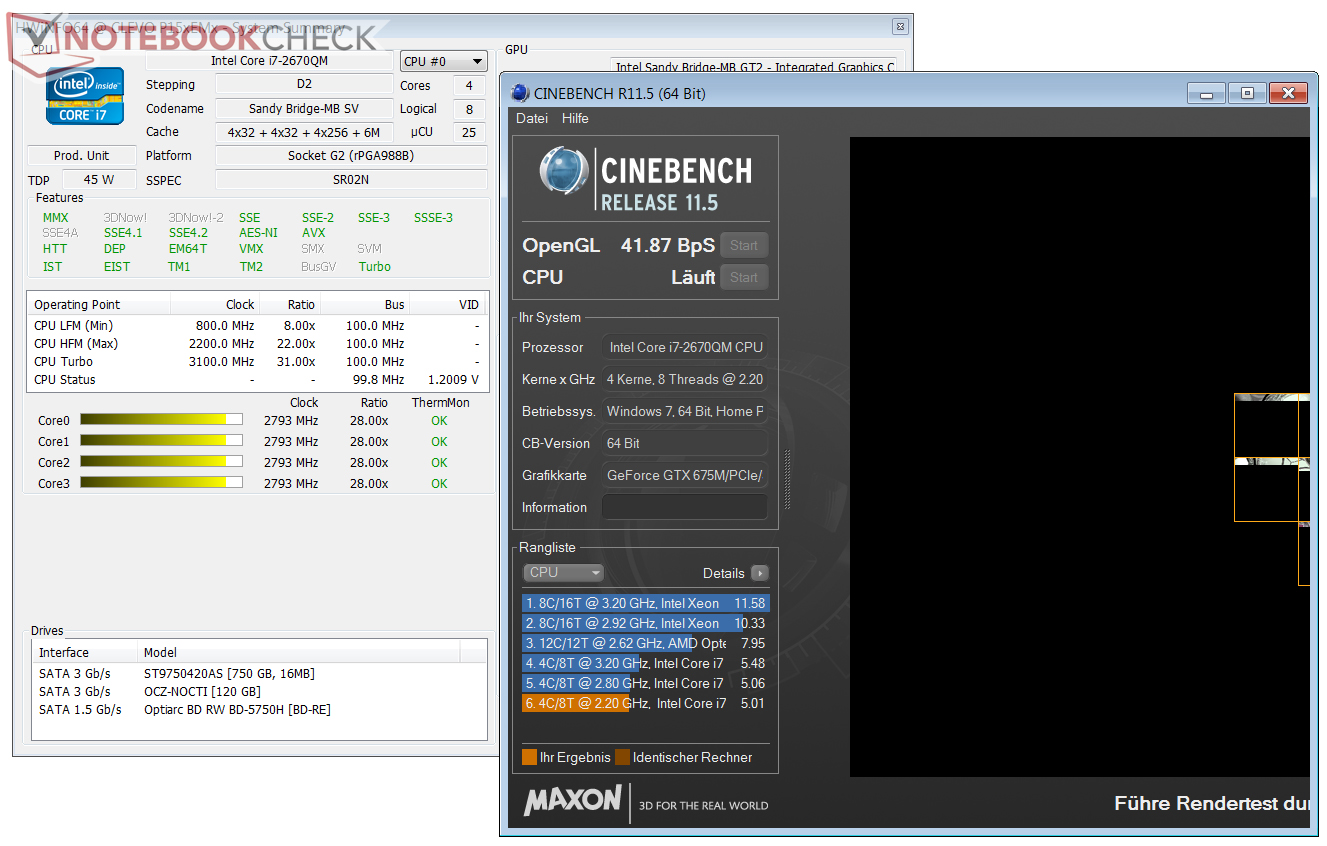Click the Prod. Unit button

coord(82,156)
